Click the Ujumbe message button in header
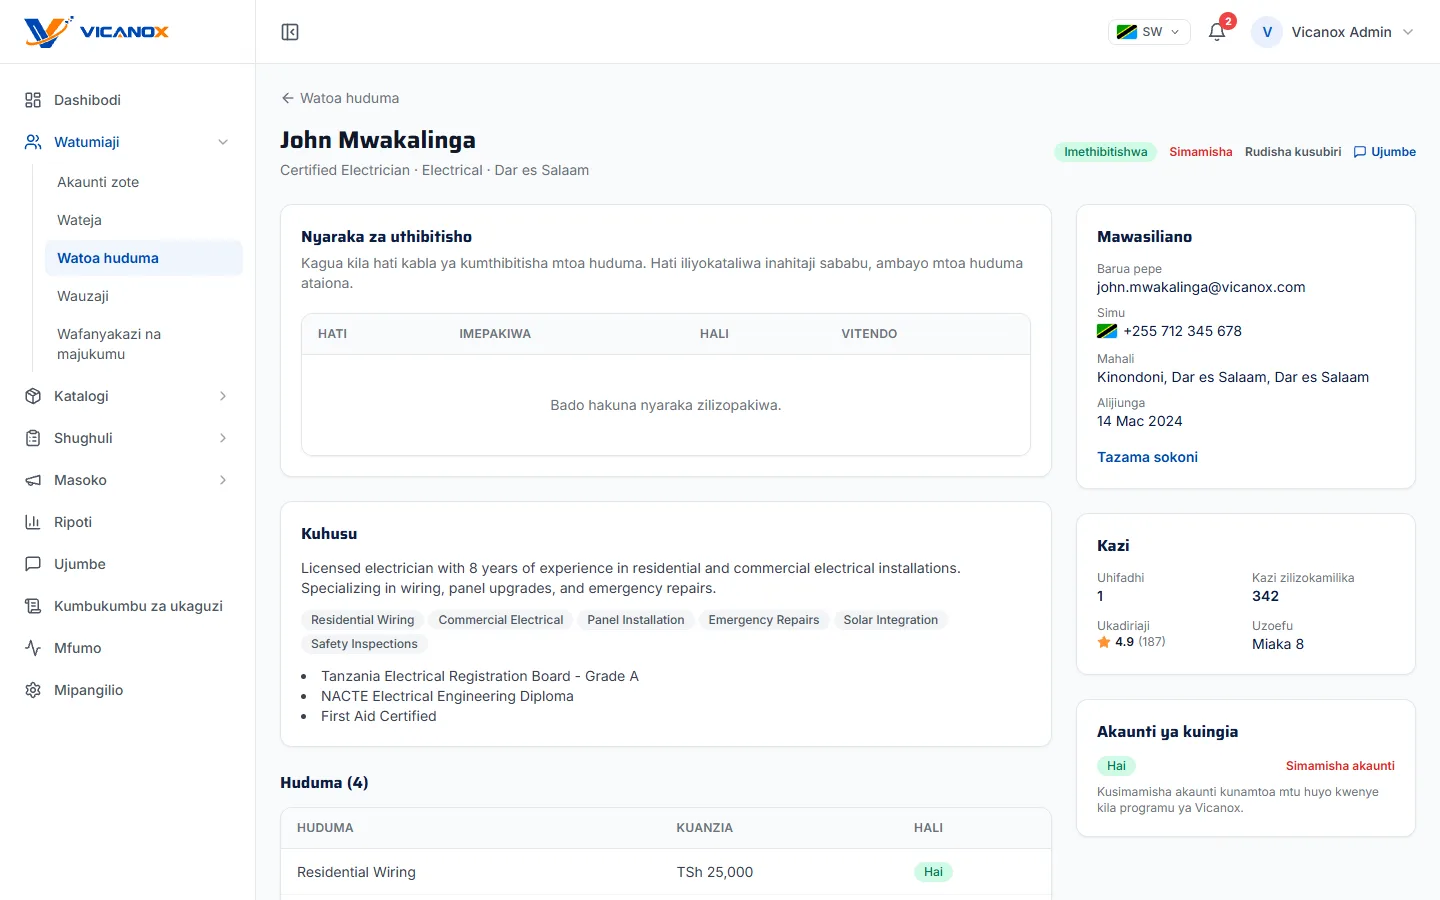 click(x=1385, y=152)
